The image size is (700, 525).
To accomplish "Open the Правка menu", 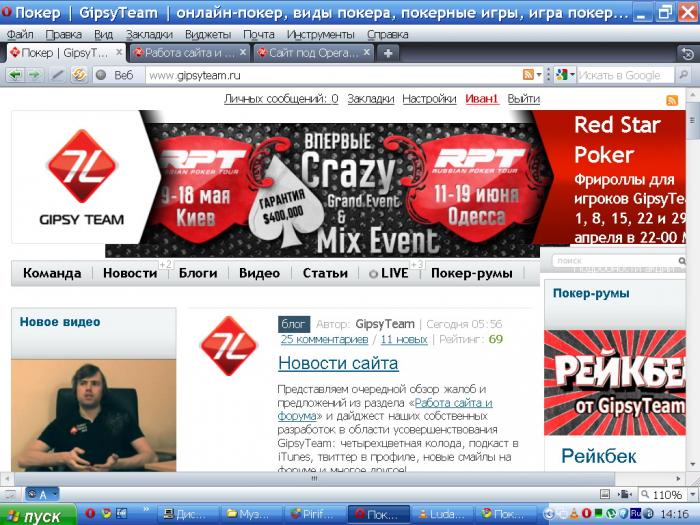I will coord(63,34).
